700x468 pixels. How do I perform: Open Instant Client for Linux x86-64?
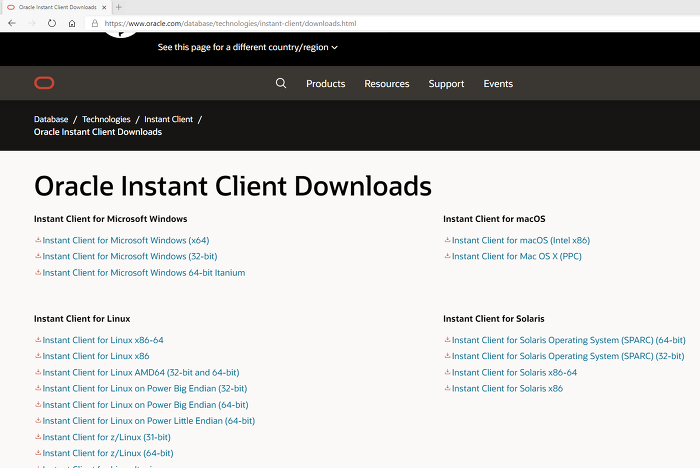coord(103,340)
